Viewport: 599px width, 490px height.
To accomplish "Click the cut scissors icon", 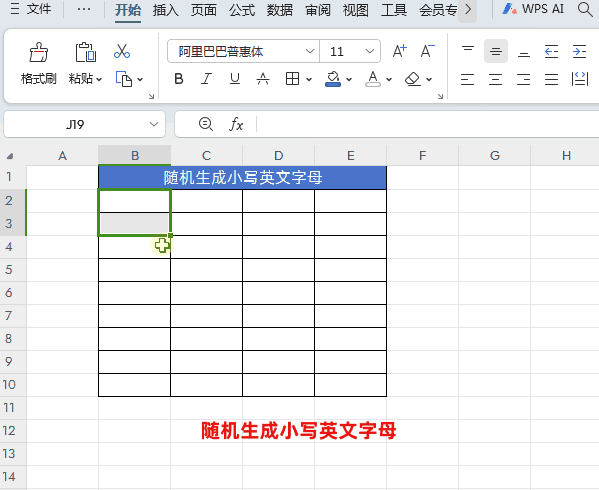I will 122,51.
